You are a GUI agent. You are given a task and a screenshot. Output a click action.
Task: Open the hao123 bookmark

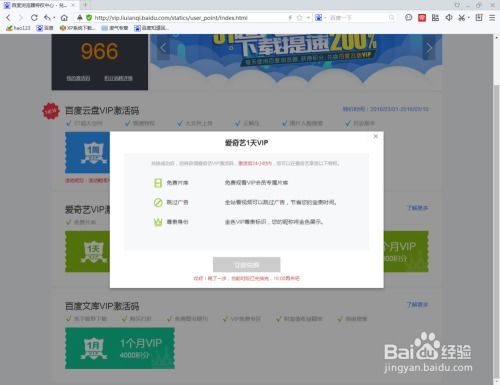click(18, 28)
